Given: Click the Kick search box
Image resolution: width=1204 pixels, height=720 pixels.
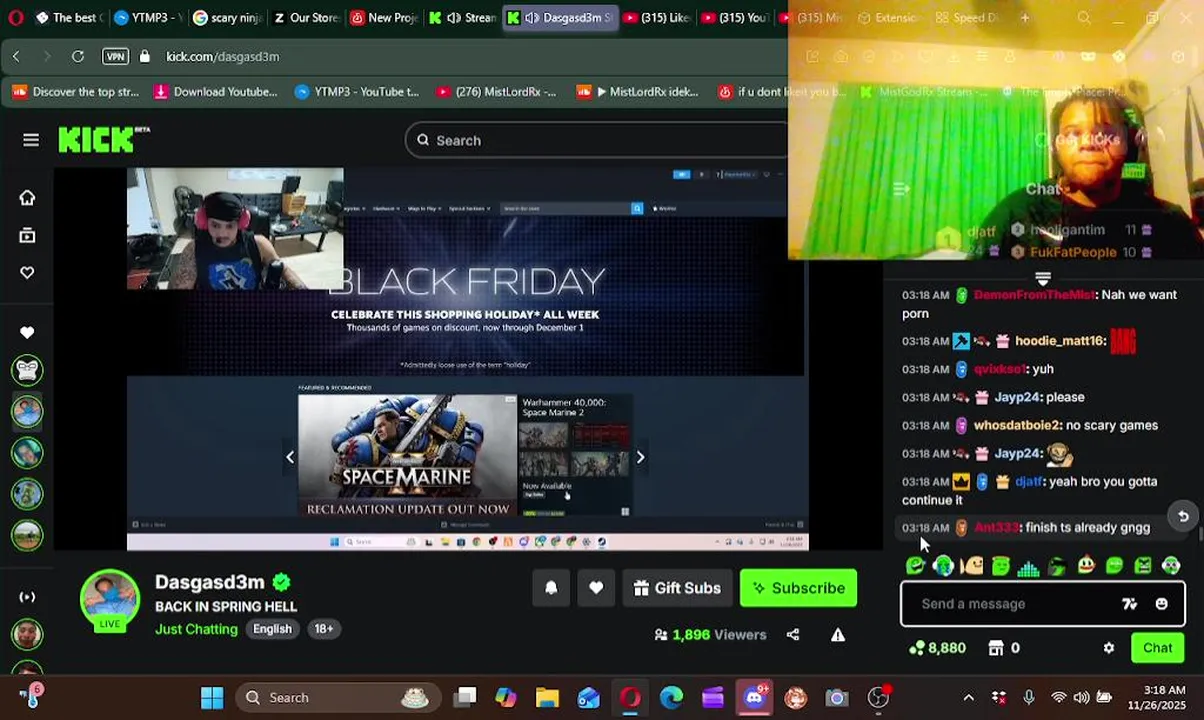Looking at the screenshot, I should coord(597,140).
